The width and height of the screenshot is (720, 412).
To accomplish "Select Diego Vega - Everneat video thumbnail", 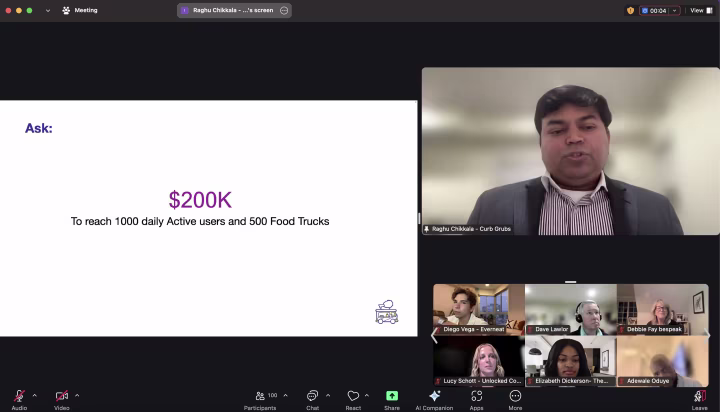I will pos(478,309).
